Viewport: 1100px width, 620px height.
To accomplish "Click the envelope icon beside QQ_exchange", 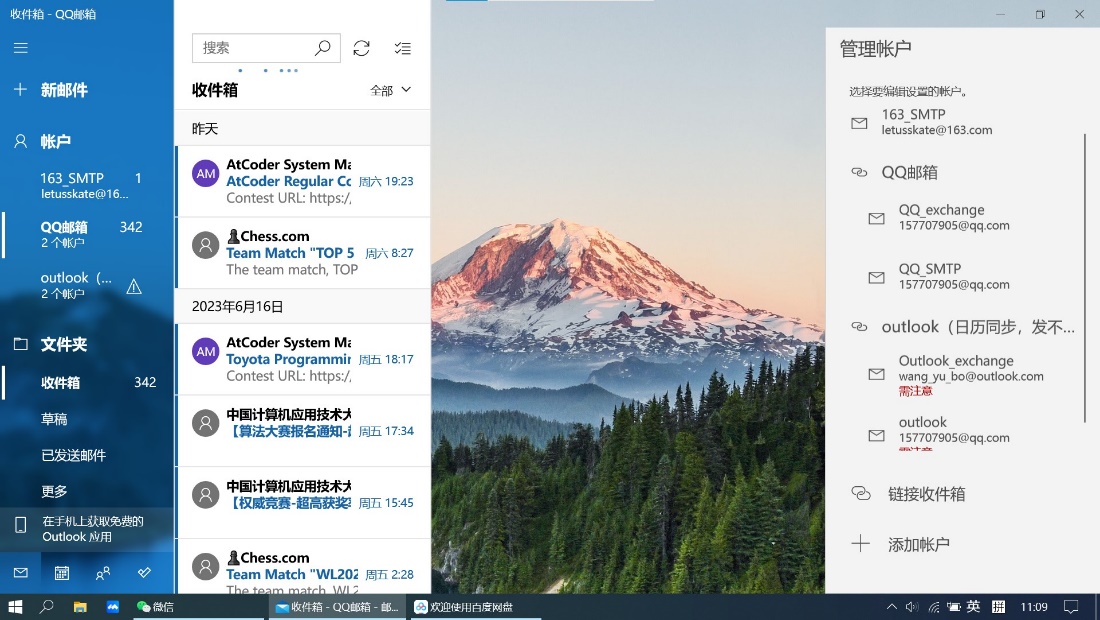I will click(x=876, y=218).
